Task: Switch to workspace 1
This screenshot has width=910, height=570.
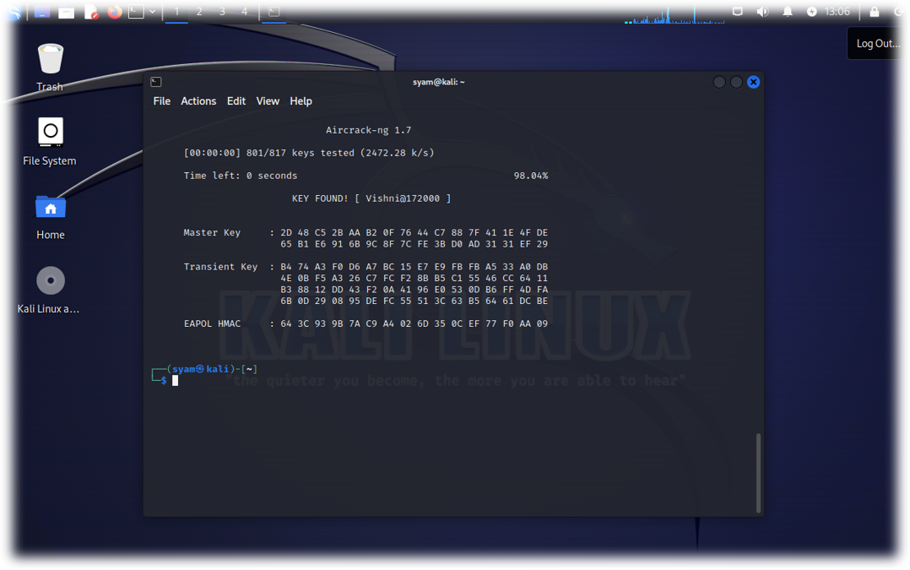Action: tap(176, 12)
